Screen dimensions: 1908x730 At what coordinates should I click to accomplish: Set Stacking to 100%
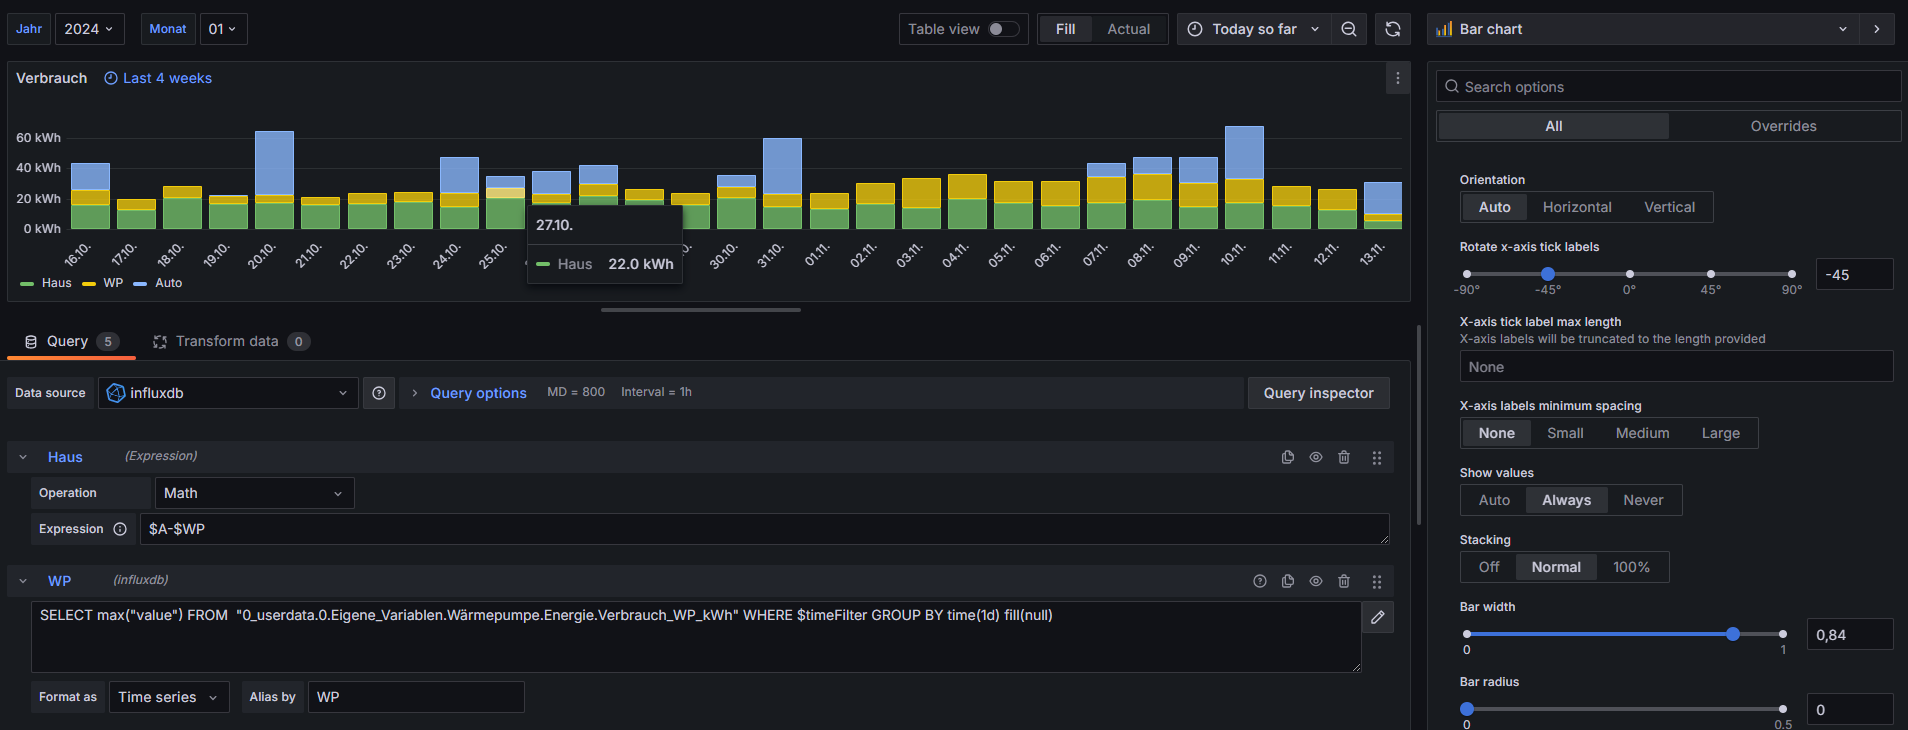(1631, 567)
